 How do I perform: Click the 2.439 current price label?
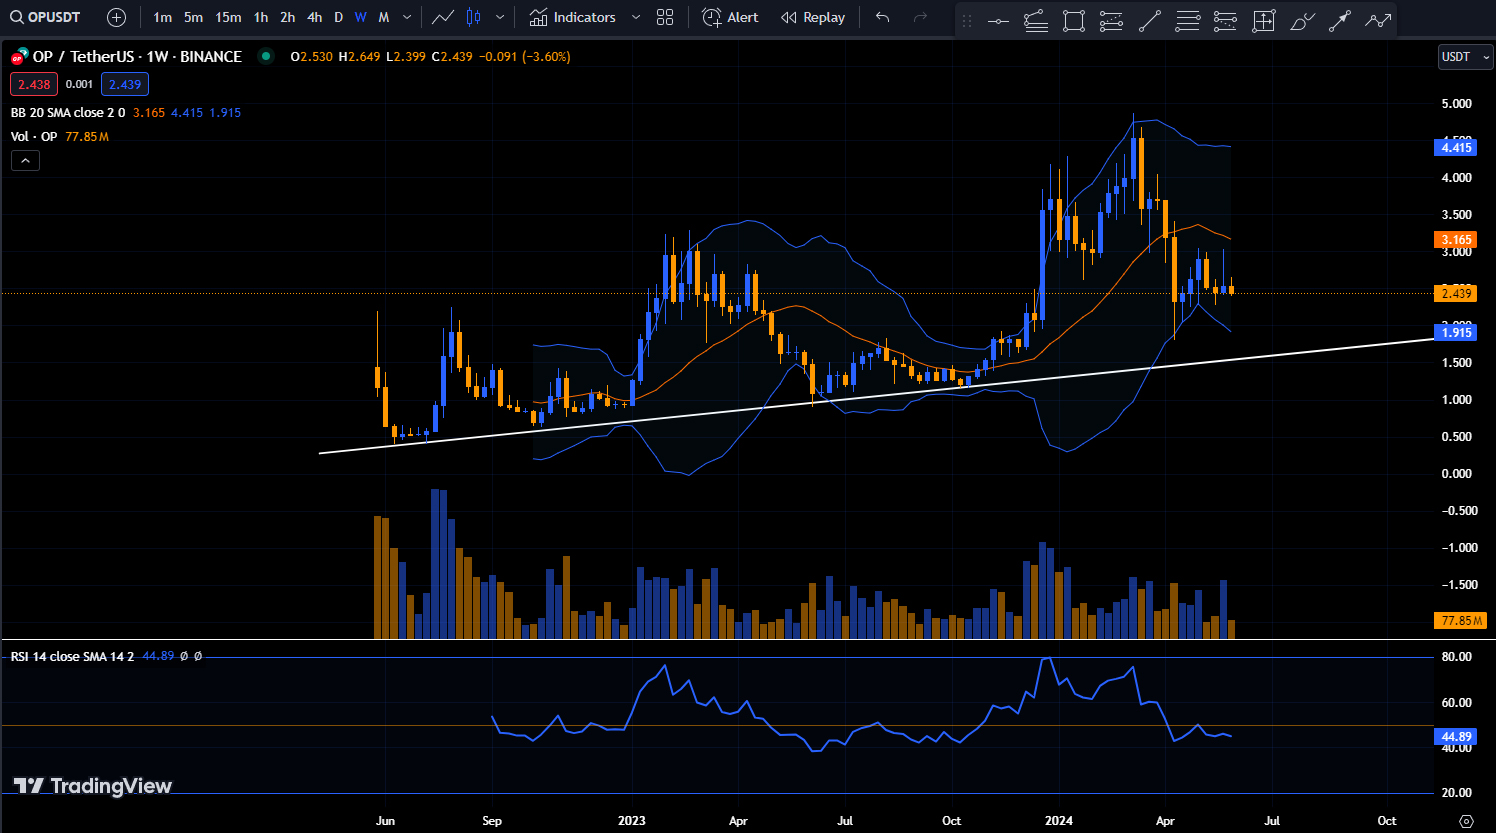[1456, 293]
